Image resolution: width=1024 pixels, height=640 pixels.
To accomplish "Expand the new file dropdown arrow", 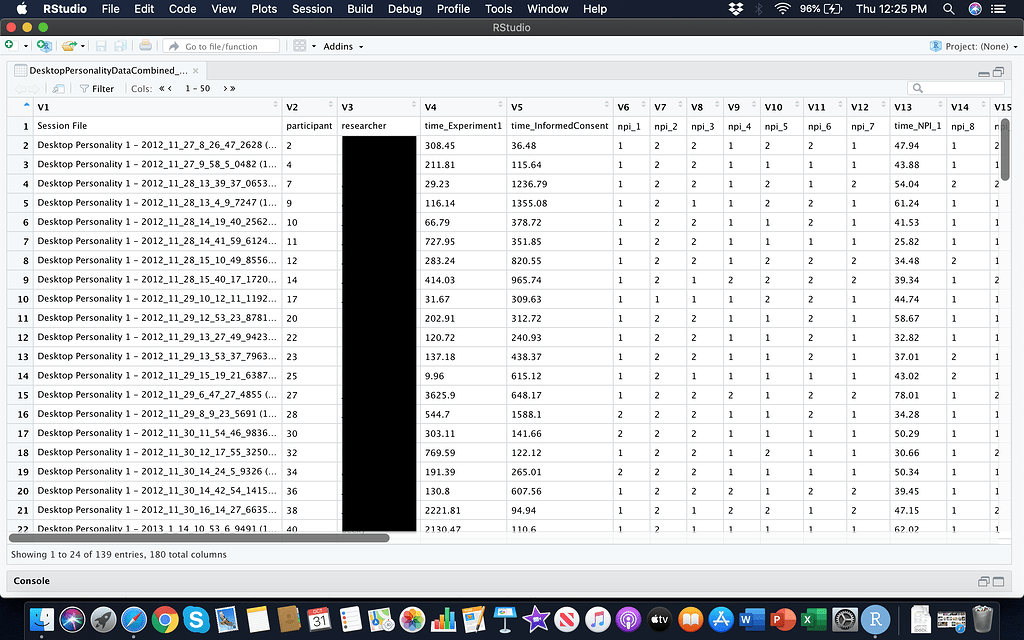I will pos(25,46).
